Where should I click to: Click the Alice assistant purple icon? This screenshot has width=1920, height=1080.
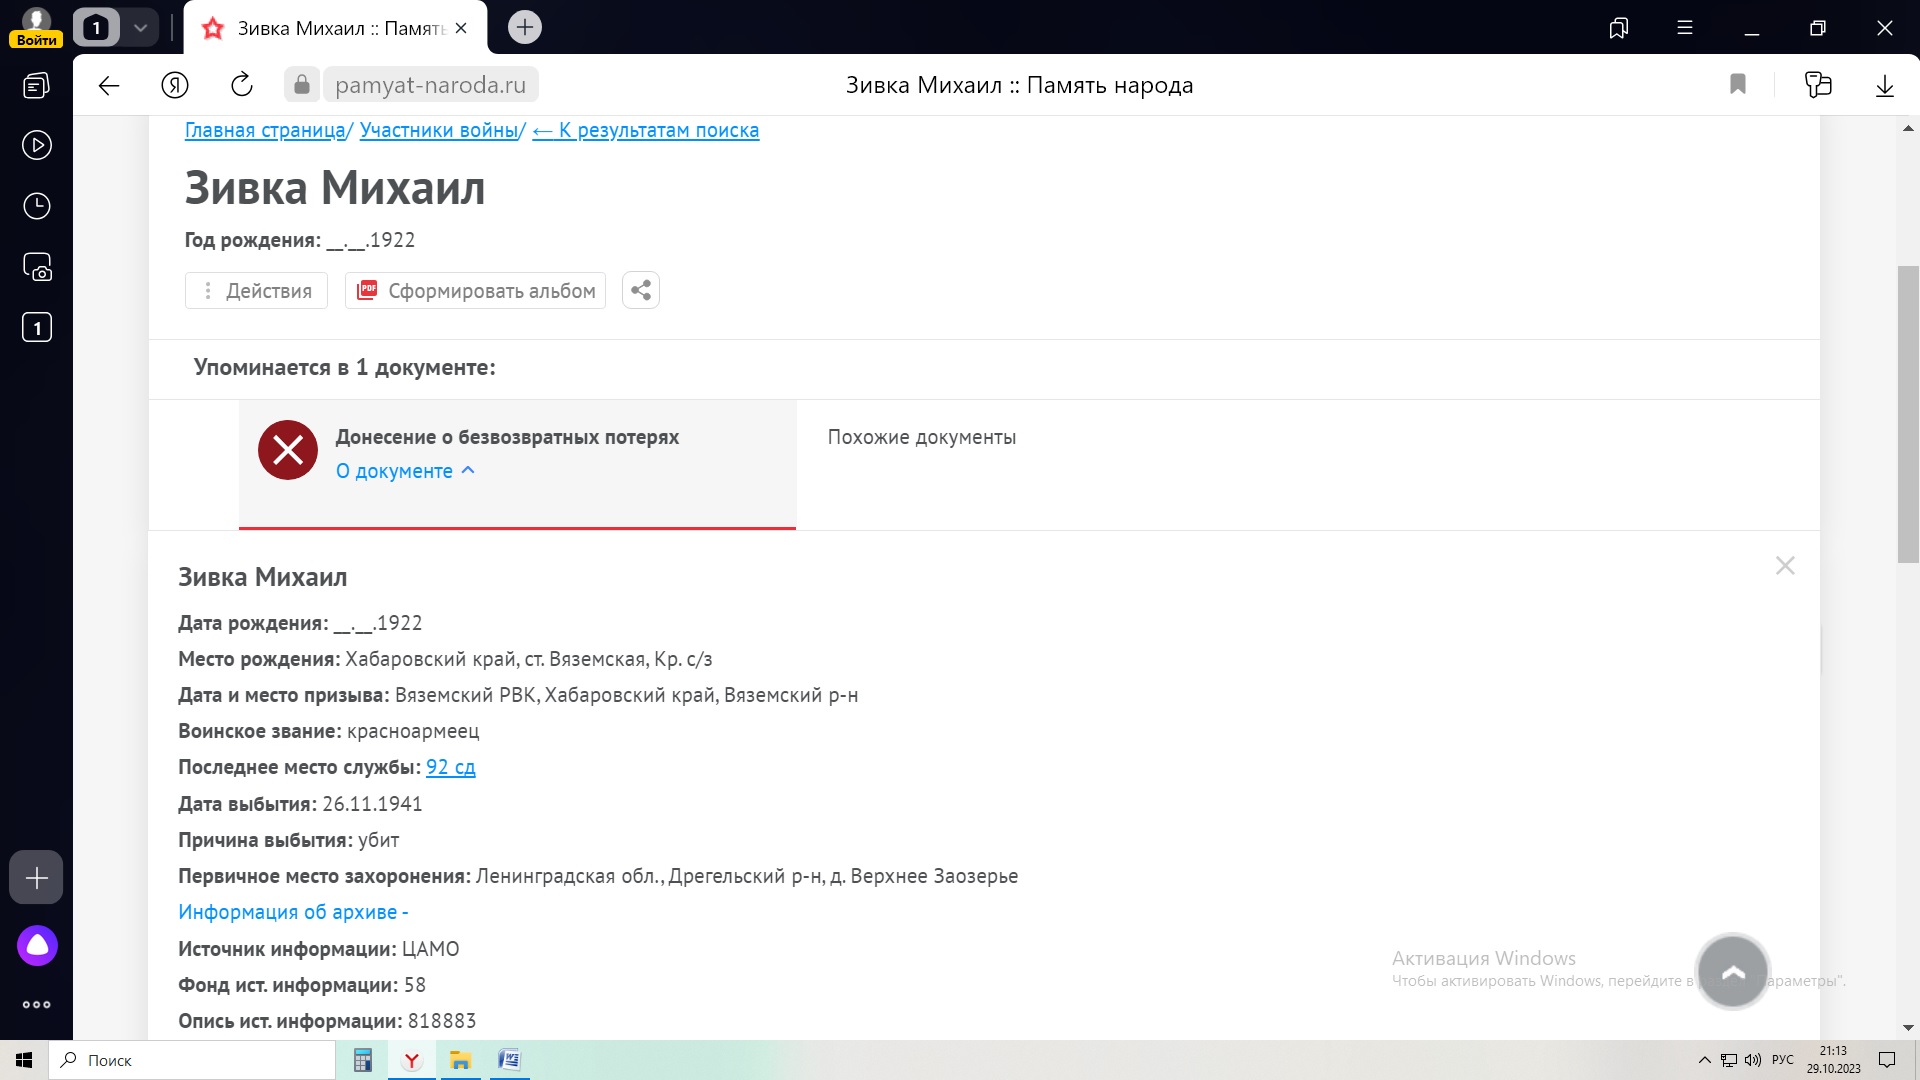click(x=37, y=945)
